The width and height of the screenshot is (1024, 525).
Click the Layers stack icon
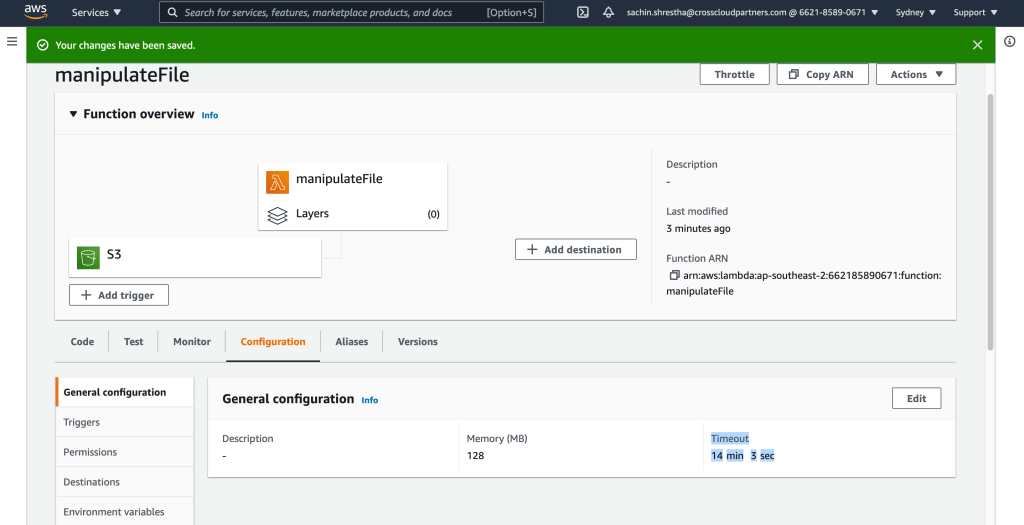pyautogui.click(x=277, y=214)
